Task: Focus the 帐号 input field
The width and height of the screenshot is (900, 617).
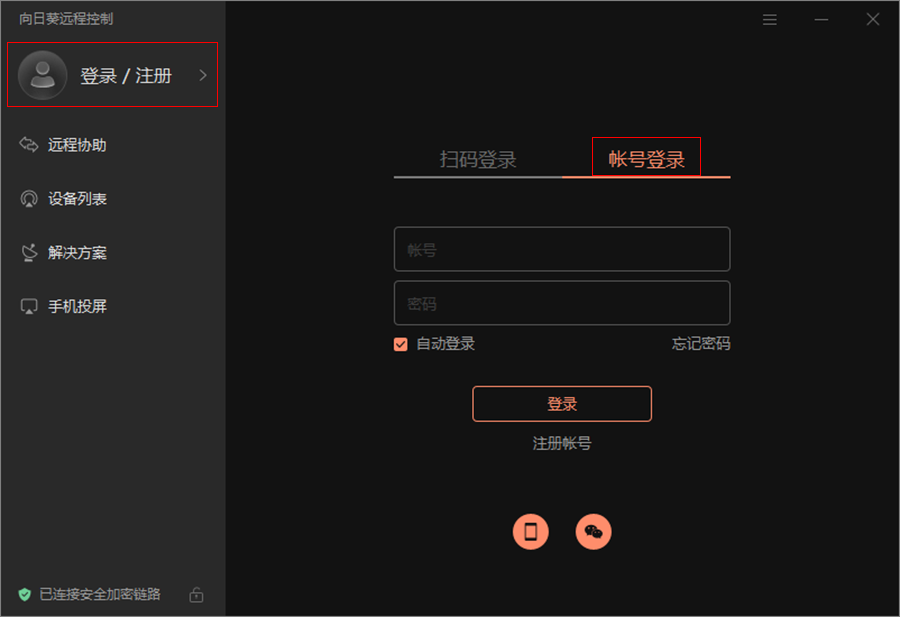Action: [x=562, y=249]
